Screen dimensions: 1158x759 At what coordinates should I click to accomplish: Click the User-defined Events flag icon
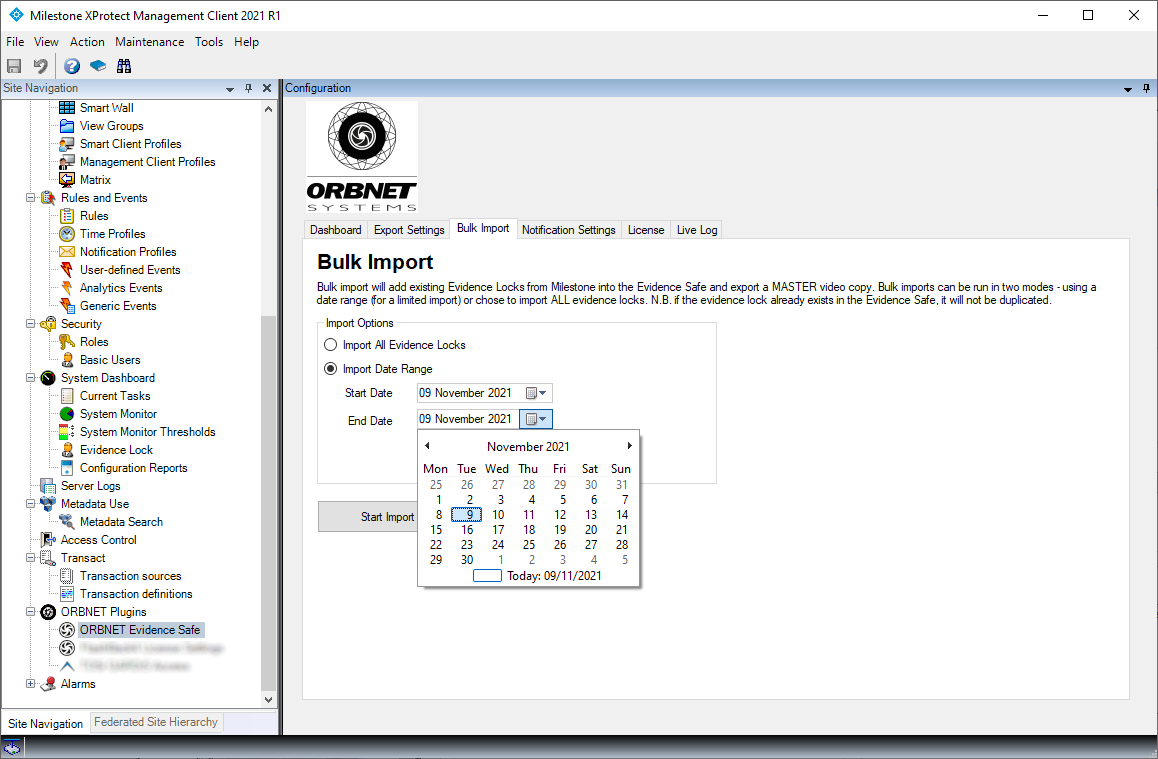pos(67,269)
